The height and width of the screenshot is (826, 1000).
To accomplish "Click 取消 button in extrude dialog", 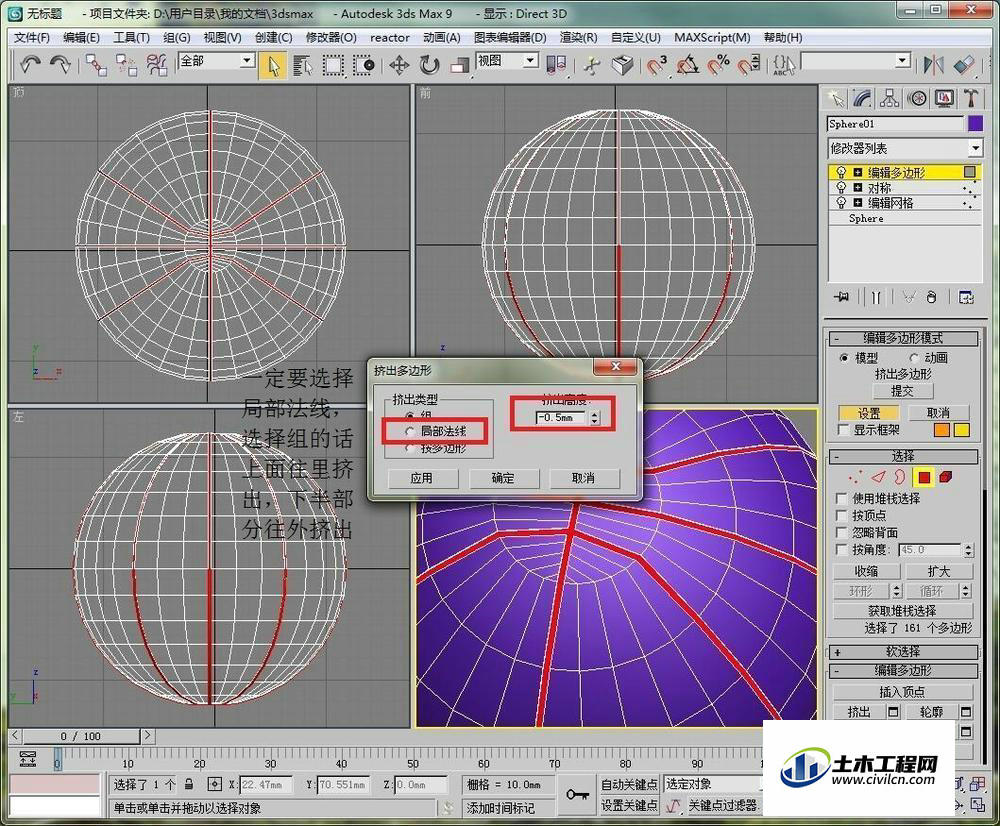I will 583,478.
